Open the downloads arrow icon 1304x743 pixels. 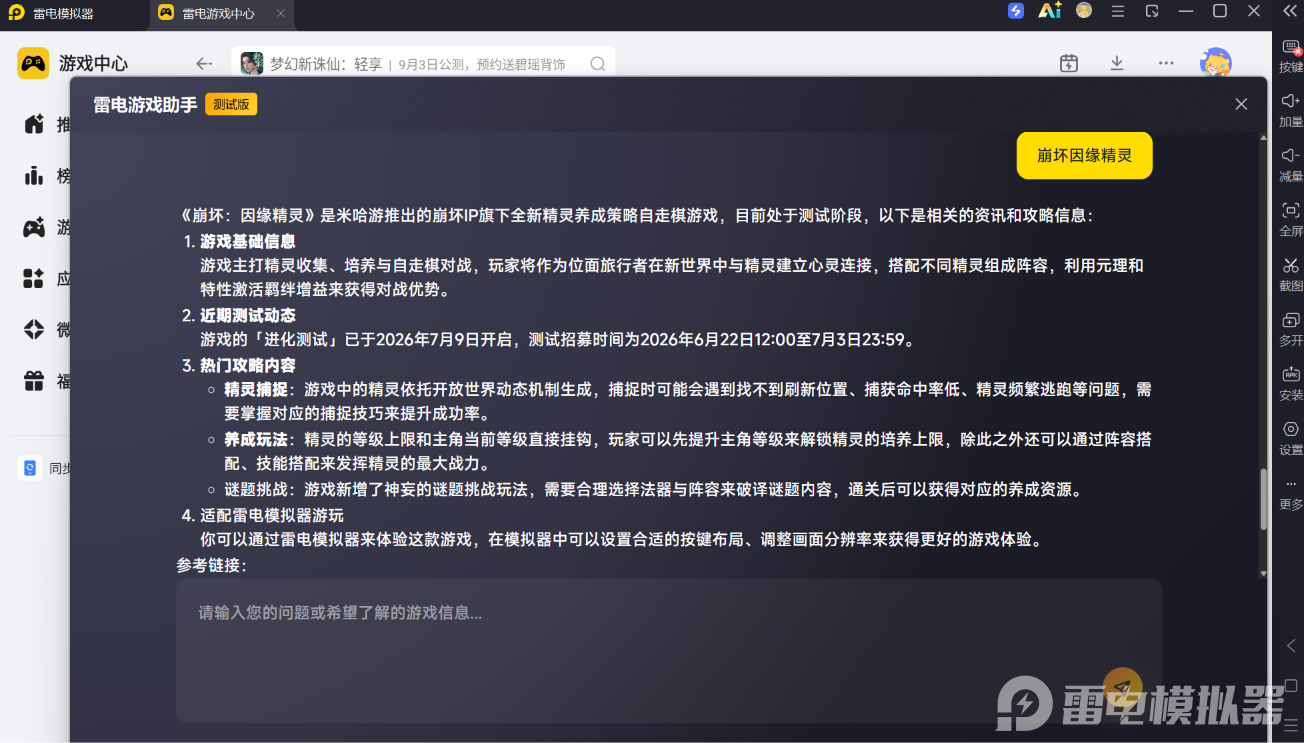1117,63
